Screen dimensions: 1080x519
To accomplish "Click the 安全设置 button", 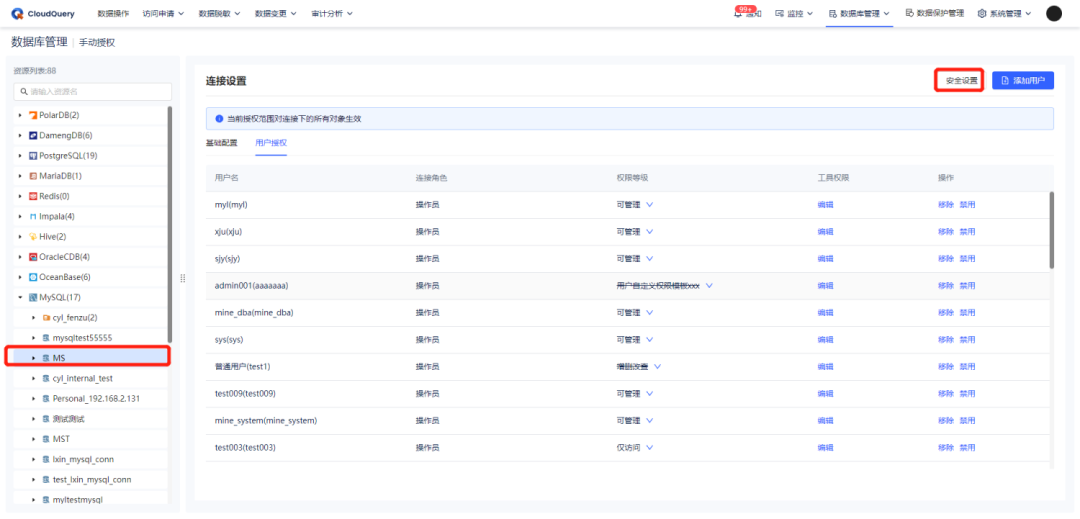I will [958, 81].
